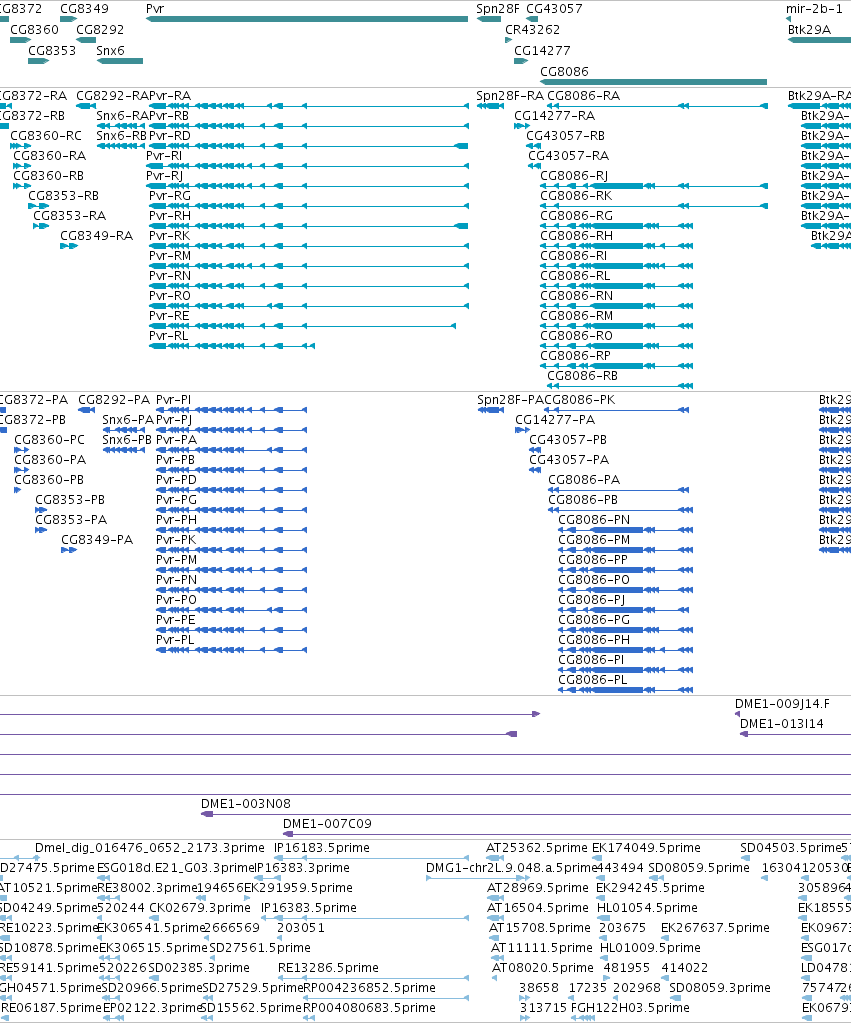
Task: Click the 'AT25362.5prime' EST label
Action: click(537, 847)
